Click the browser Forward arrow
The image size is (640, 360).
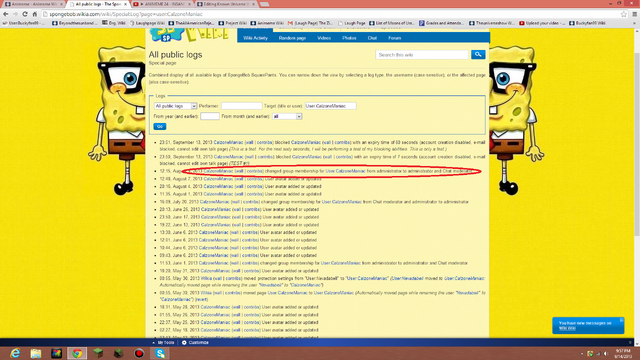pyautogui.click(x=15, y=14)
